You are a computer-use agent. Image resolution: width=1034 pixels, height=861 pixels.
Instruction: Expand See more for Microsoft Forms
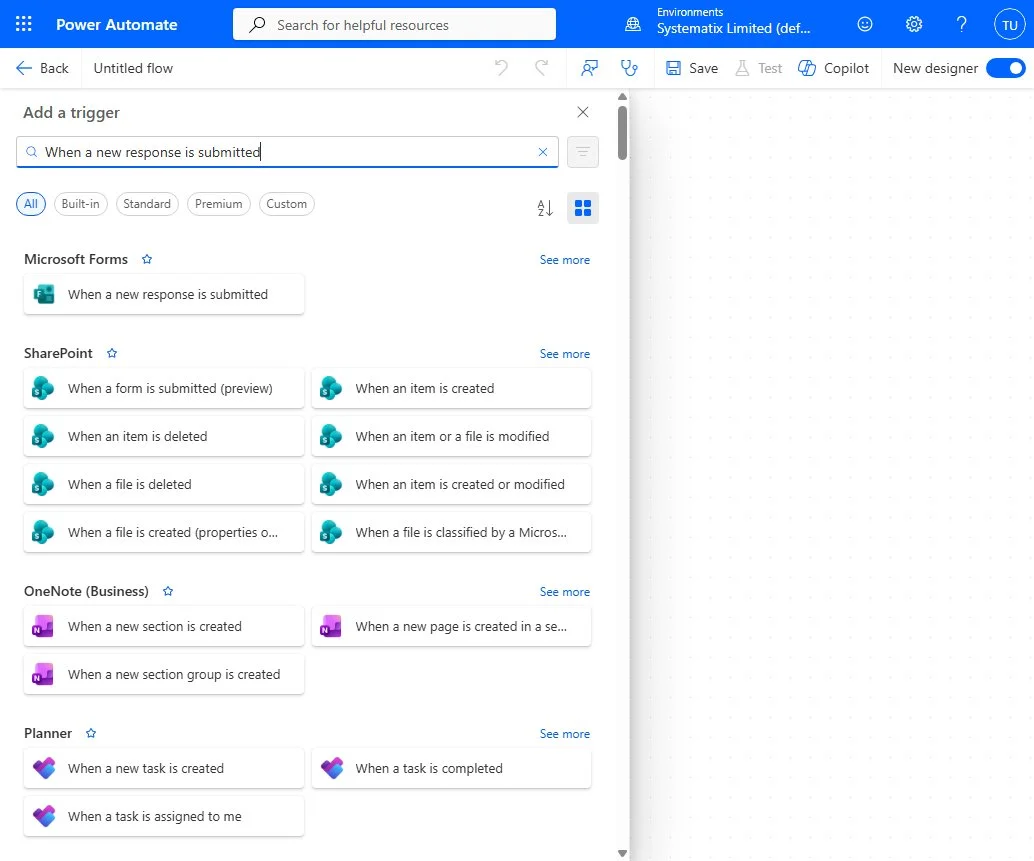click(564, 260)
